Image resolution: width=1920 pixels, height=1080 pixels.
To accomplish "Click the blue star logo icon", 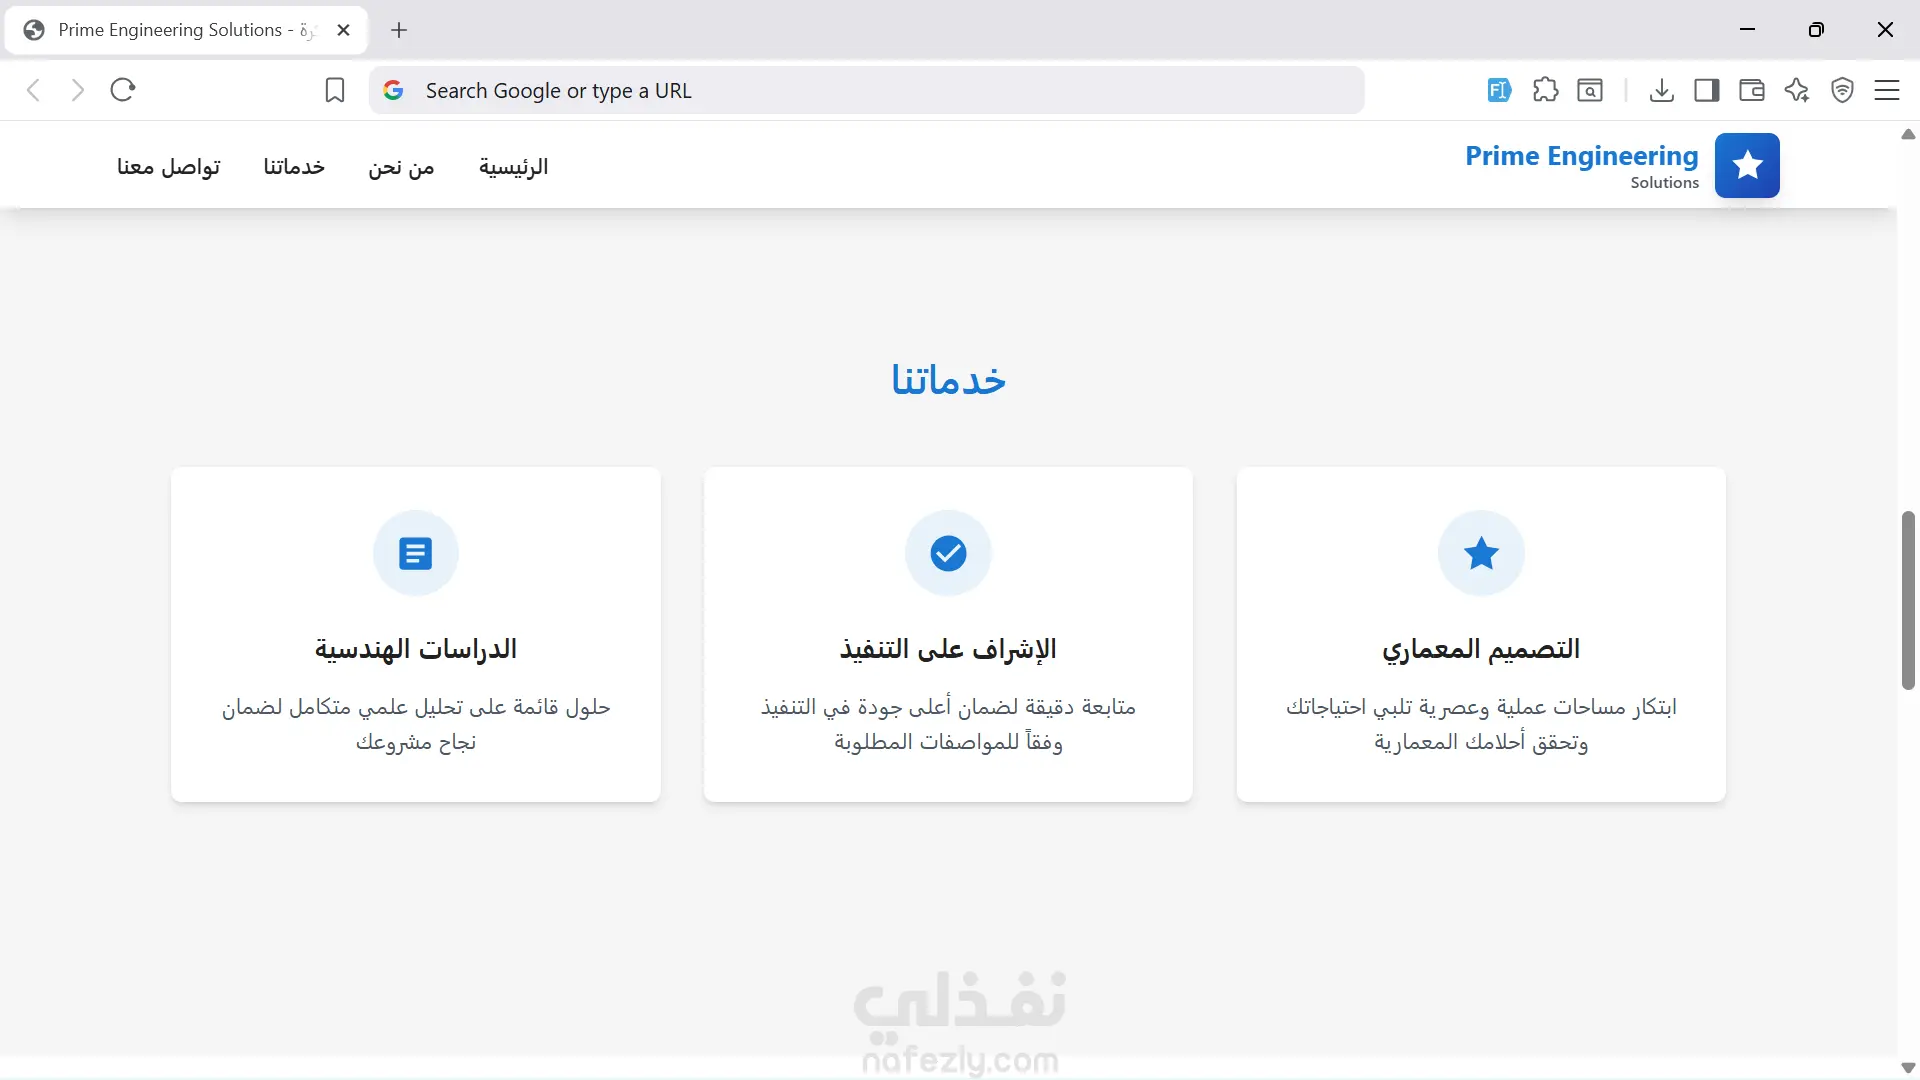I will coord(1747,165).
